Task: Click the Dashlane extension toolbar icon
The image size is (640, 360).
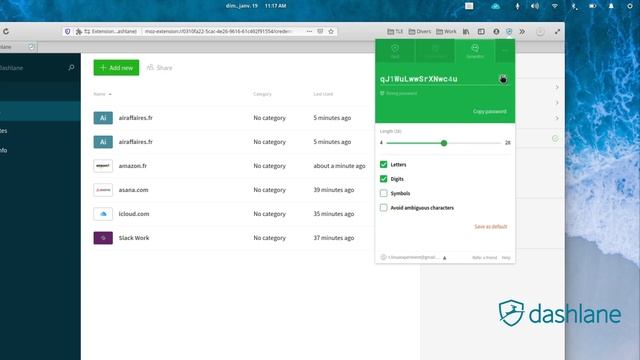Action: point(509,31)
